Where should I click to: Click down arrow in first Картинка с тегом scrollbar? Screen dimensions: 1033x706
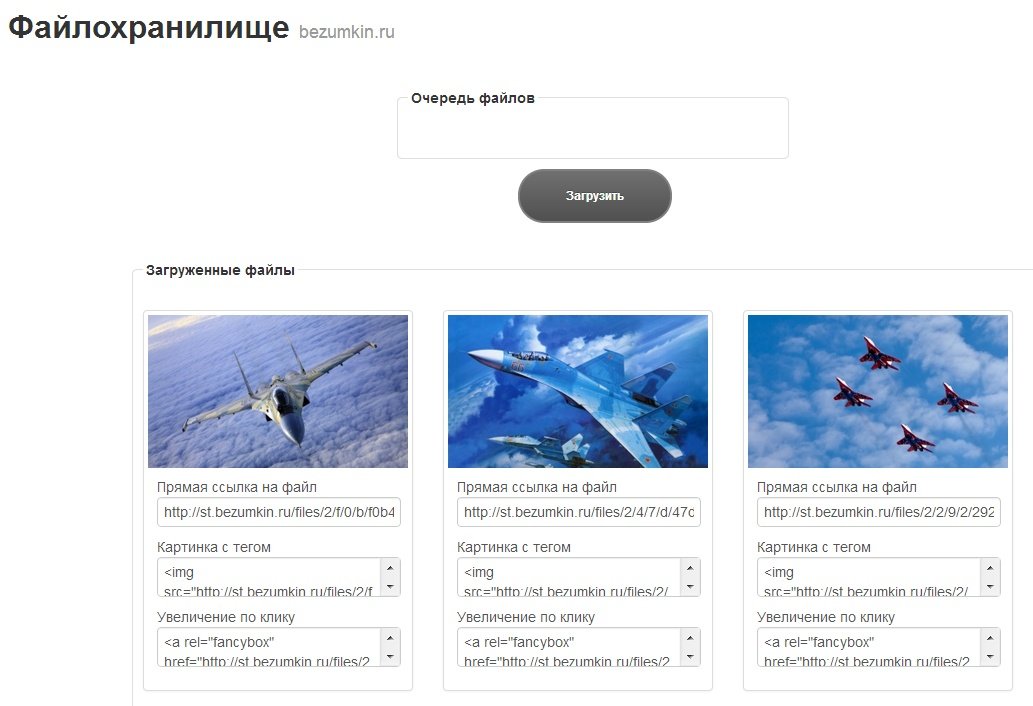[x=390, y=587]
